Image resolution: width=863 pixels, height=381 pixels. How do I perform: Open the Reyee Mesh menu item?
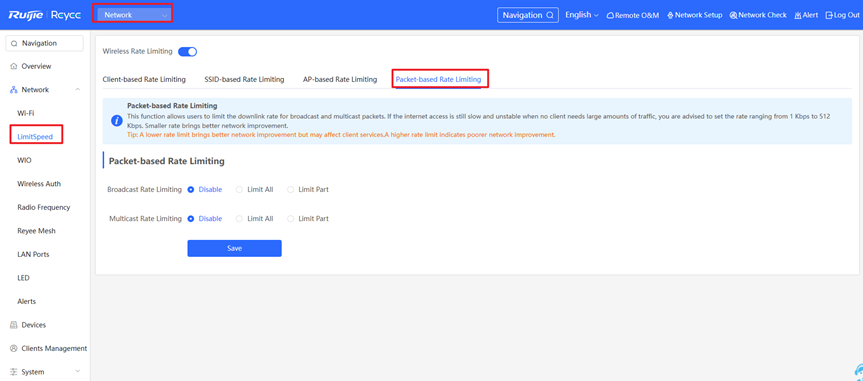[36, 231]
